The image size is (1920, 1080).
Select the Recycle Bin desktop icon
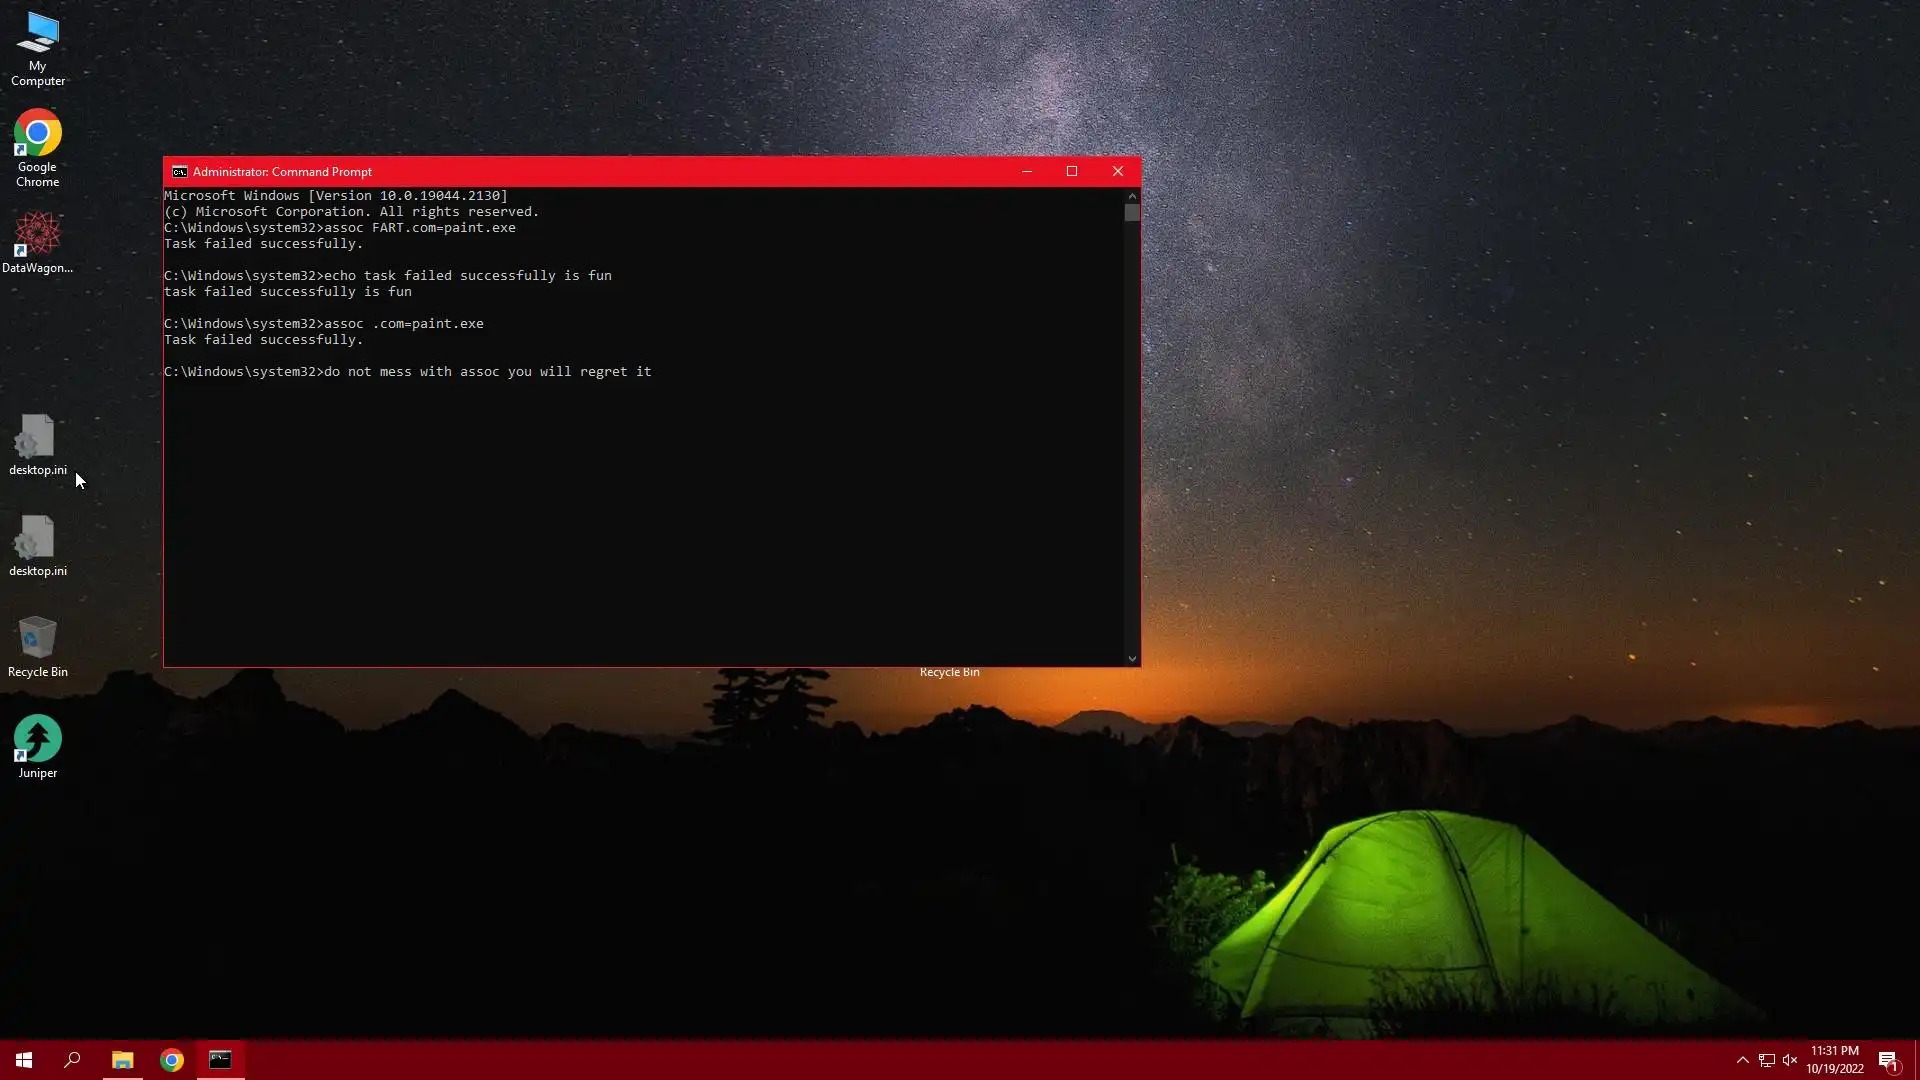coord(38,640)
